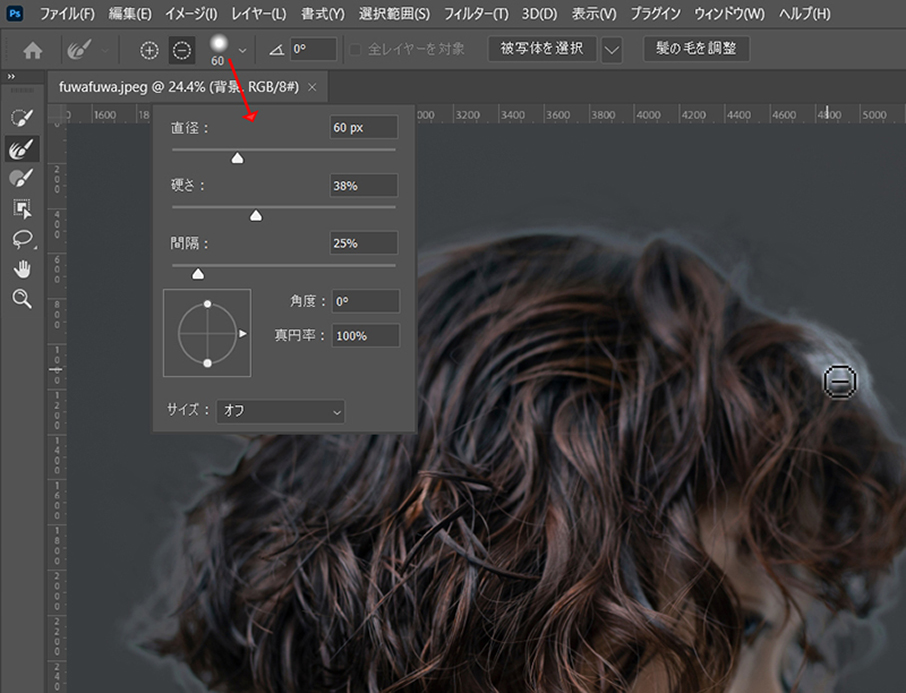The image size is (906, 693).
Task: Click the 角度 0° input field
Action: click(365, 301)
